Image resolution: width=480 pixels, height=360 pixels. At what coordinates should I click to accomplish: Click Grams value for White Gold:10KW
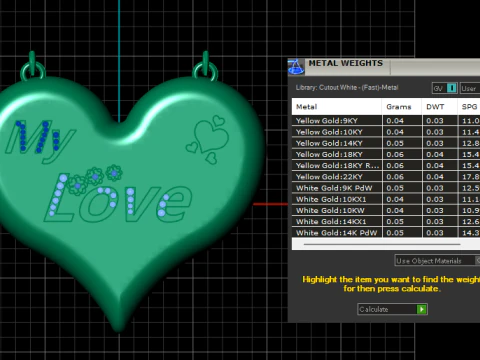point(395,210)
